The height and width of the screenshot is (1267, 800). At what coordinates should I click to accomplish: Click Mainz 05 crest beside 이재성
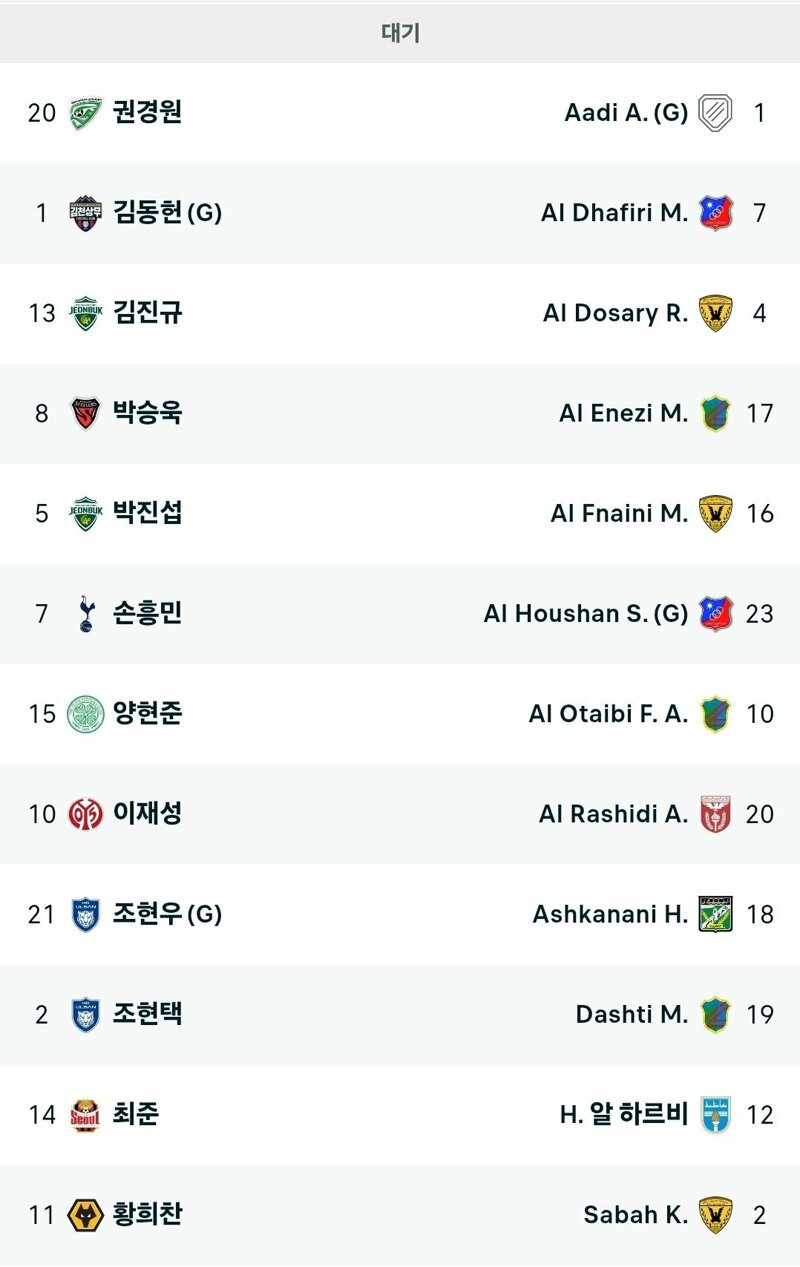click(x=86, y=814)
